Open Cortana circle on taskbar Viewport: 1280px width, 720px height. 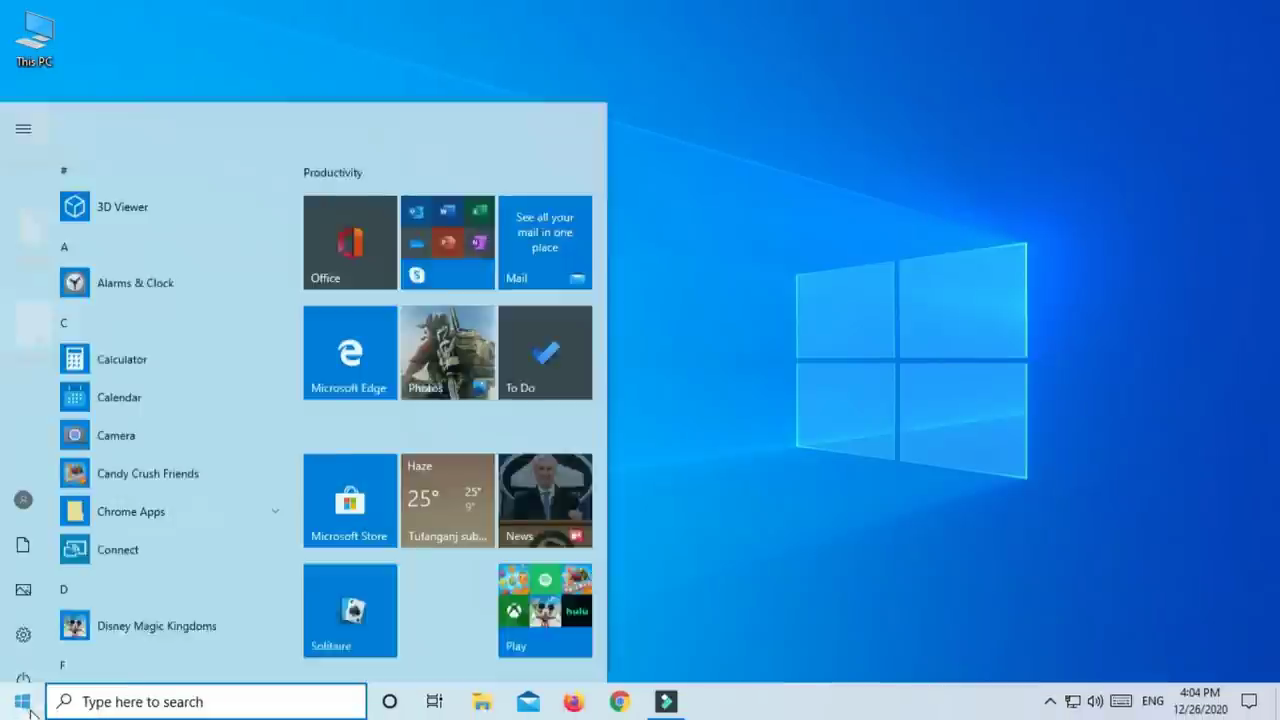389,702
